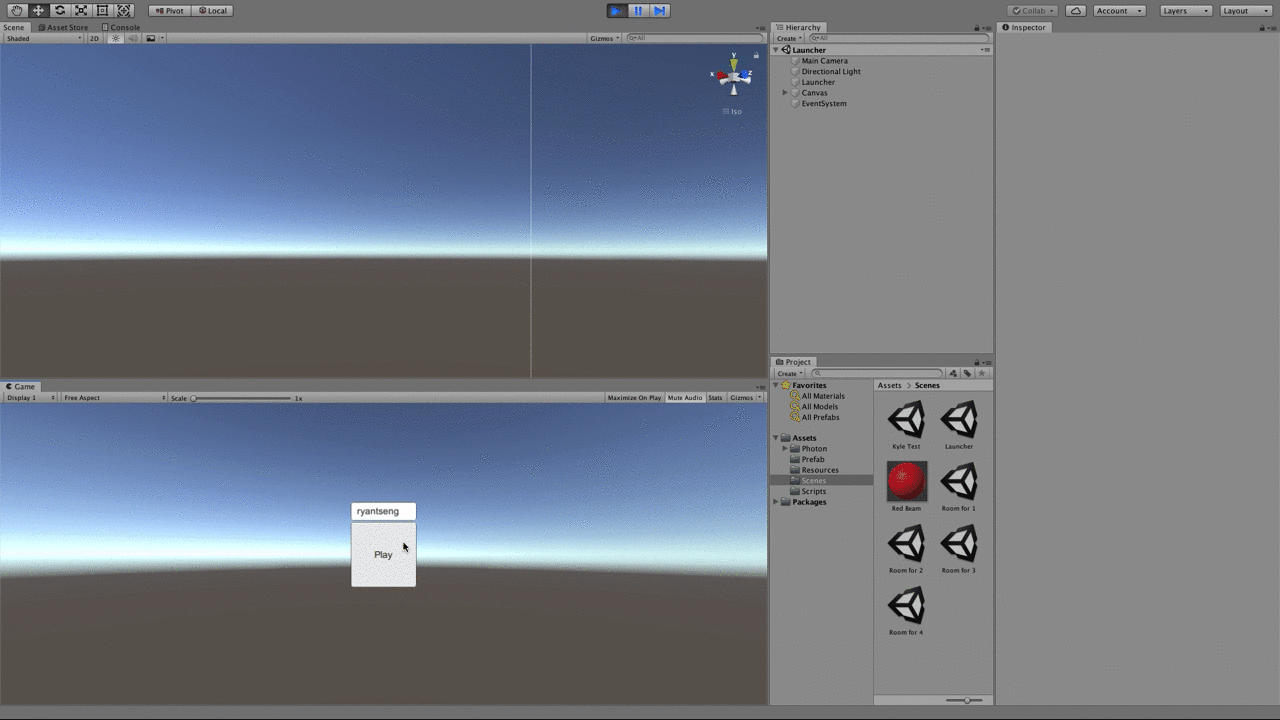Stop play mode with the Play button
This screenshot has height=720, width=1280.
pyautogui.click(x=617, y=10)
